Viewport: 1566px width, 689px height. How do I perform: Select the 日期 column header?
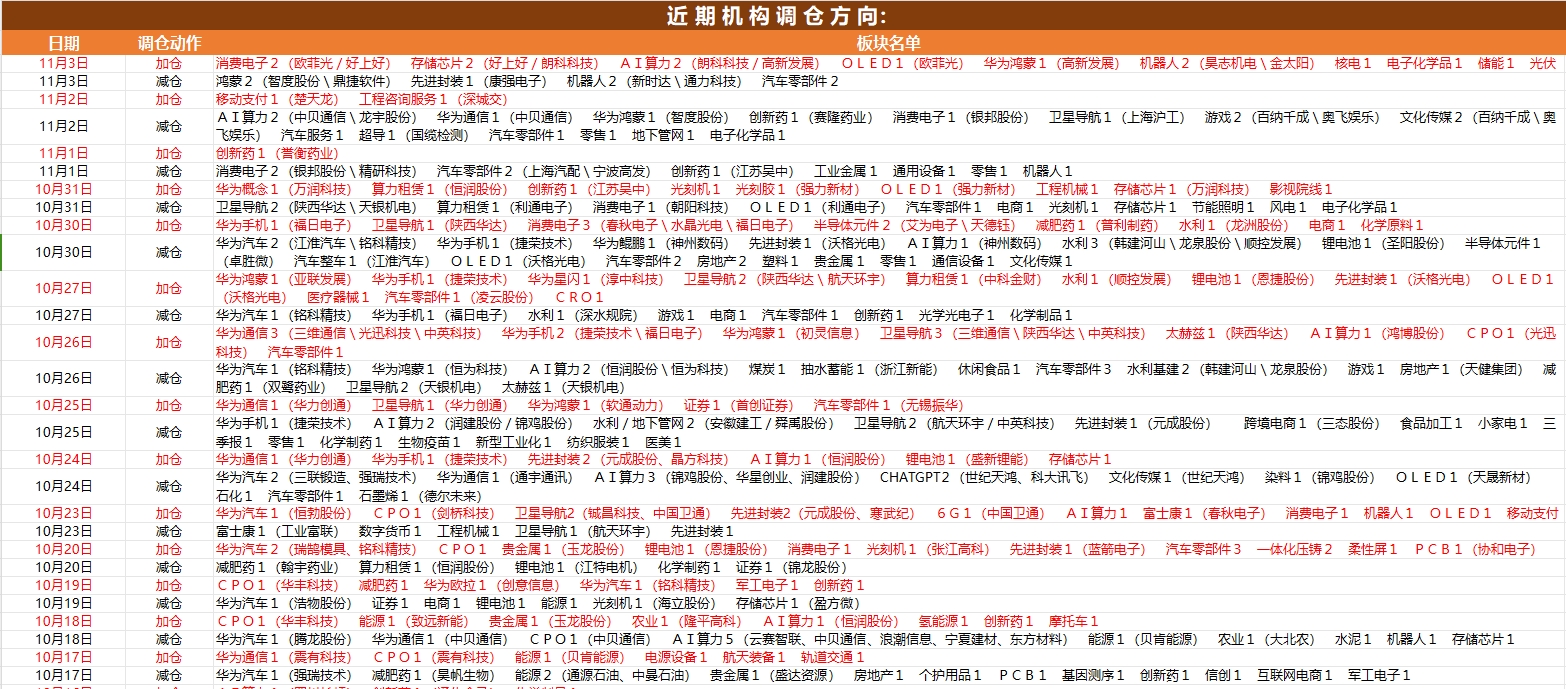[x=64, y=43]
